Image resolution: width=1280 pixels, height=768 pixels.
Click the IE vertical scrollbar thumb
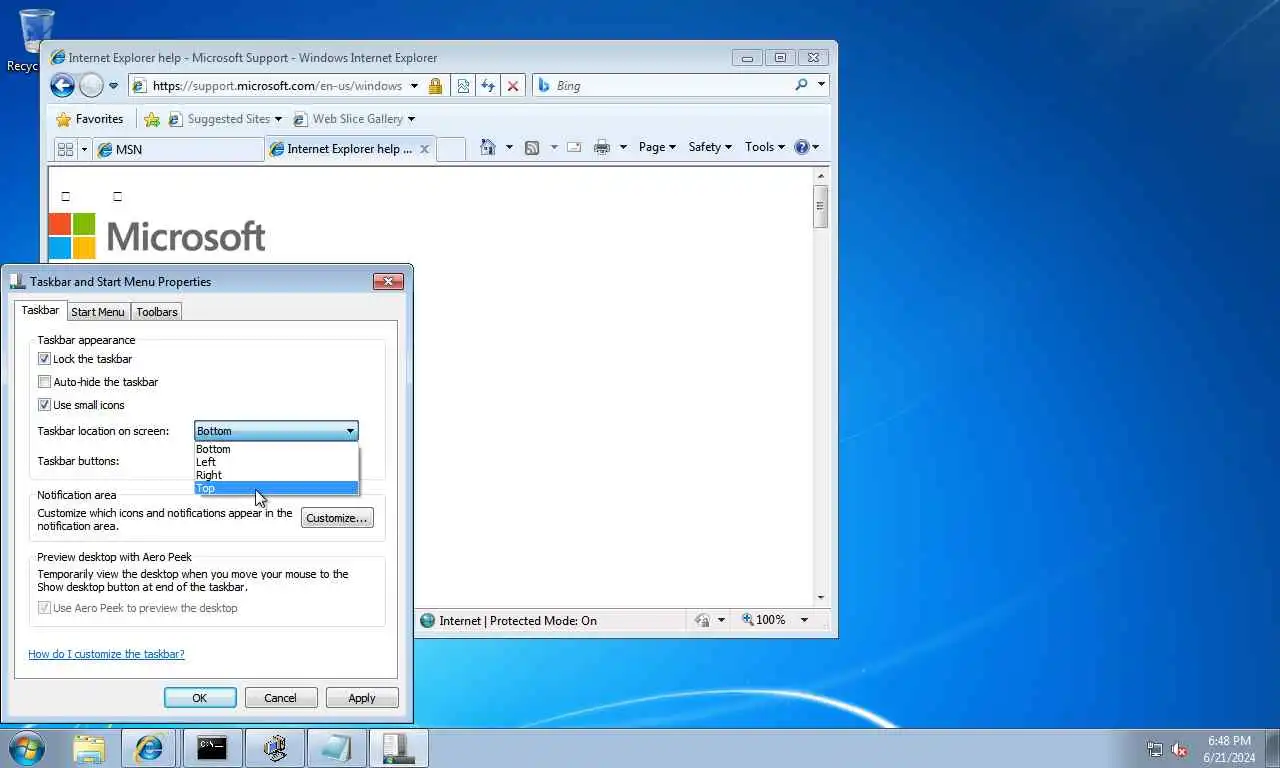pyautogui.click(x=821, y=208)
